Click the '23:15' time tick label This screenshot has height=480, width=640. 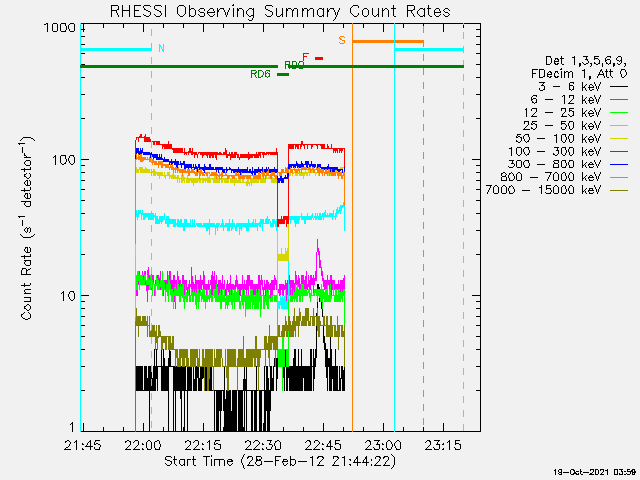click(x=444, y=445)
